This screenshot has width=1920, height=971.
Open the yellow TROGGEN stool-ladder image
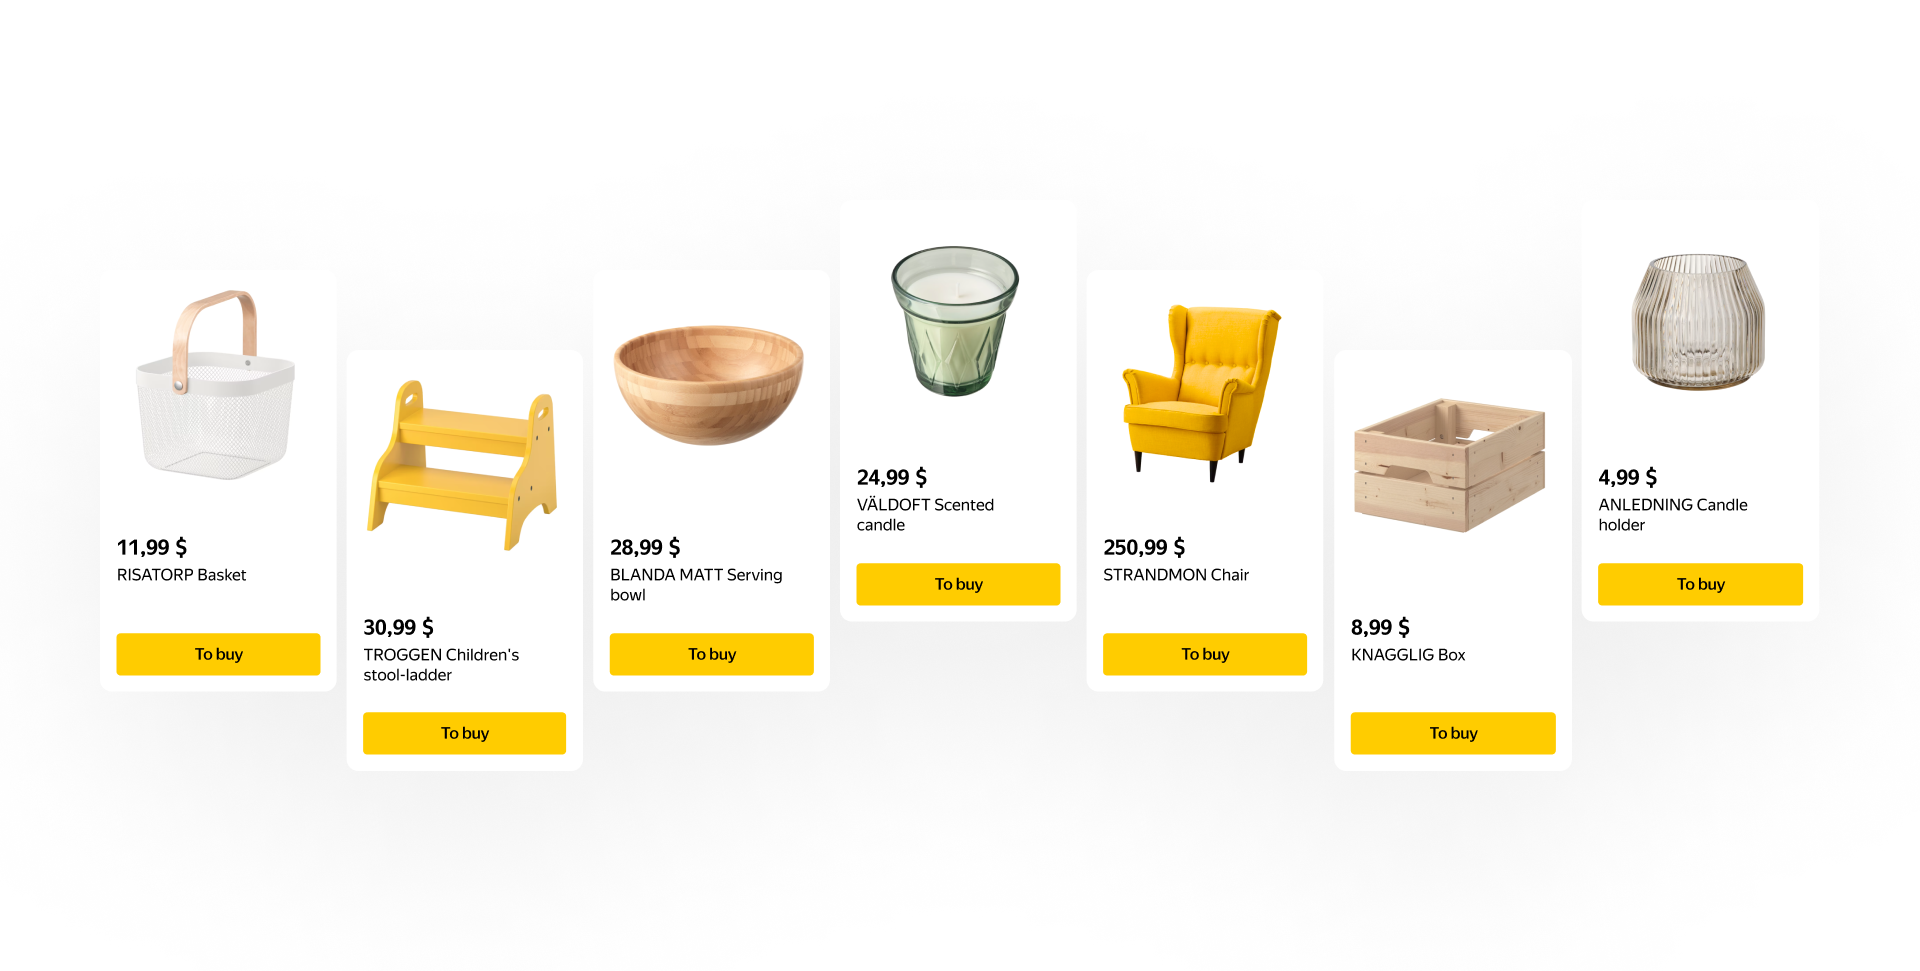pos(462,466)
